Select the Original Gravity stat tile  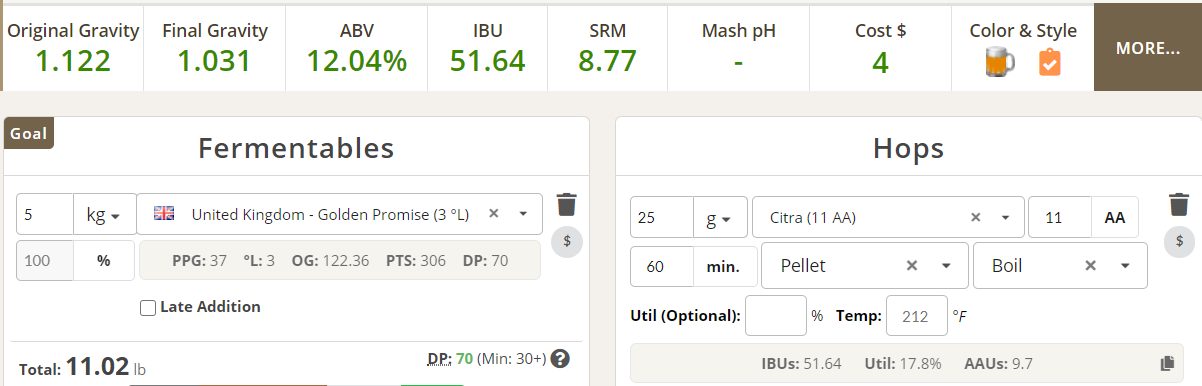pyautogui.click(x=73, y=47)
